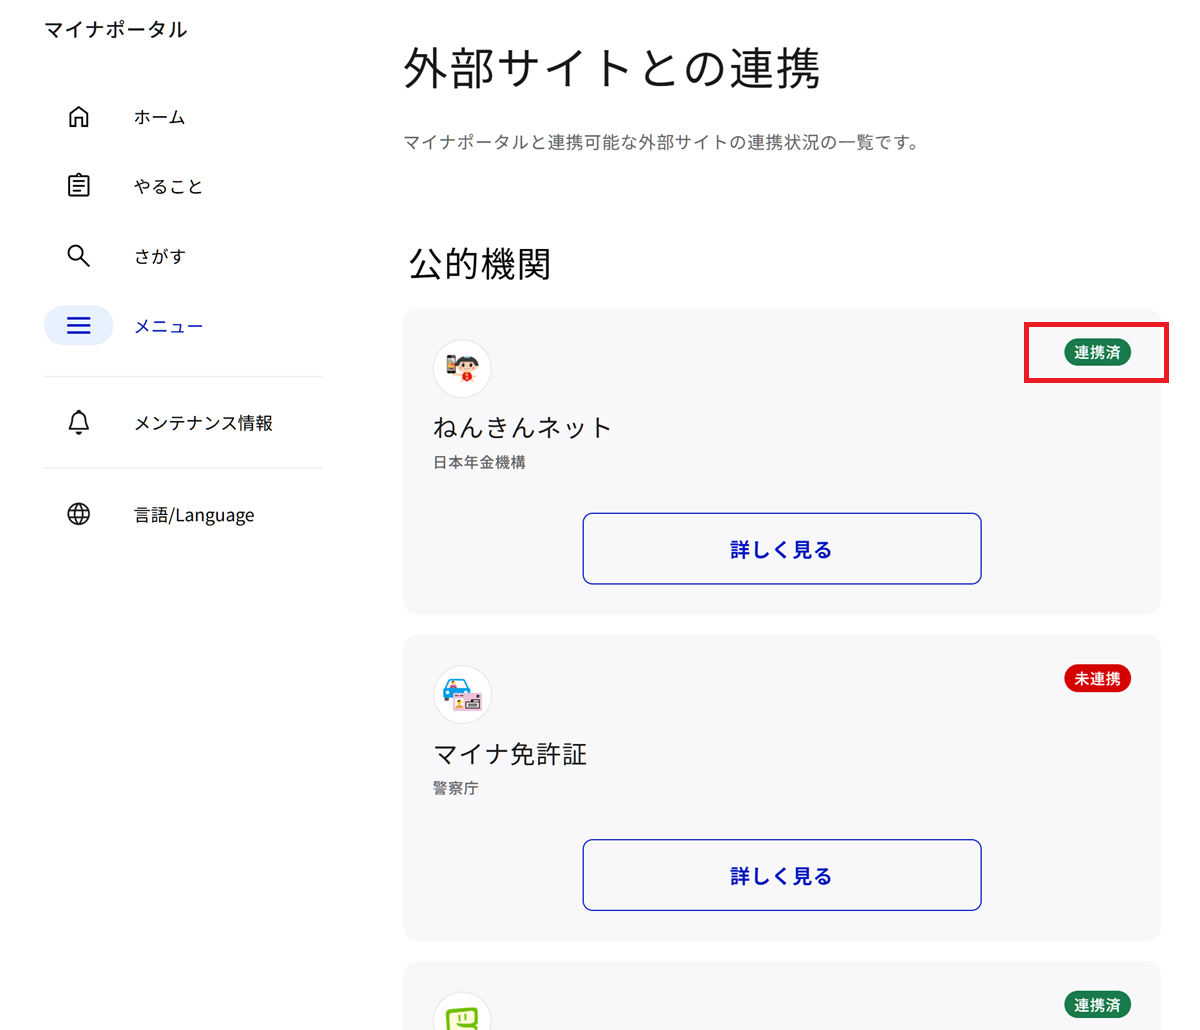This screenshot has height=1030, width=1200.
Task: Click the メニュー hamburger icon
Action: pos(79,326)
